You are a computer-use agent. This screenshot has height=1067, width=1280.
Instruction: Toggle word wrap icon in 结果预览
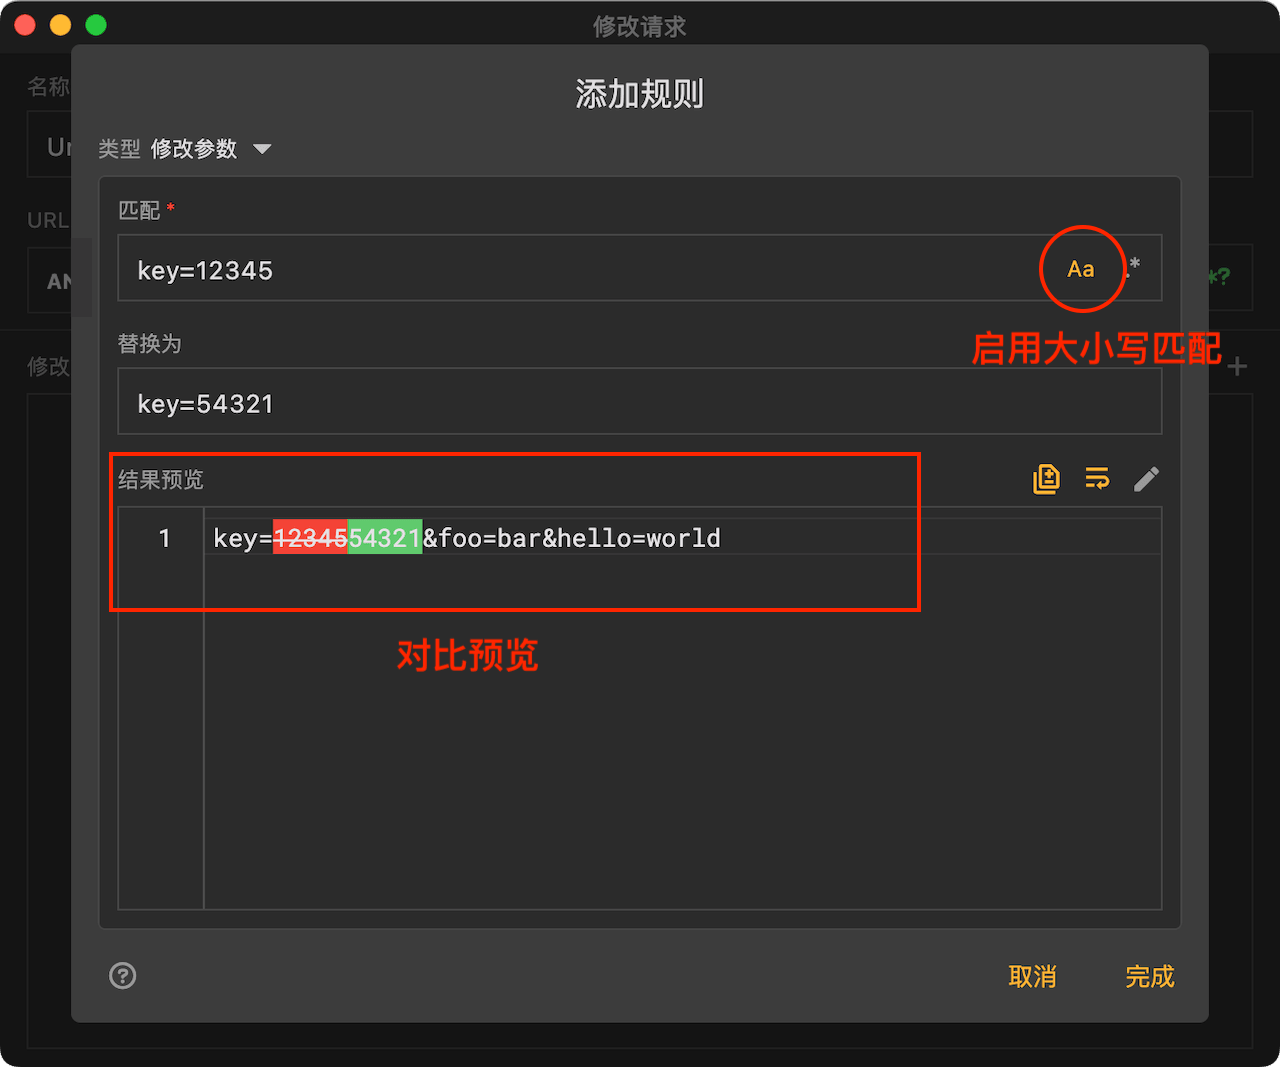pyautogui.click(x=1097, y=479)
